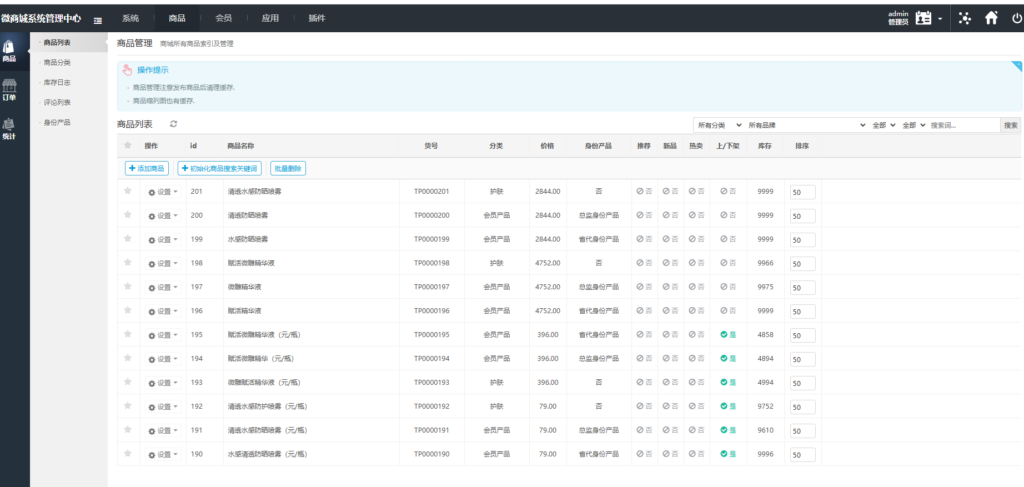Open the 订单 orders sidebar section
This screenshot has width=1024, height=487.
click(x=10, y=90)
